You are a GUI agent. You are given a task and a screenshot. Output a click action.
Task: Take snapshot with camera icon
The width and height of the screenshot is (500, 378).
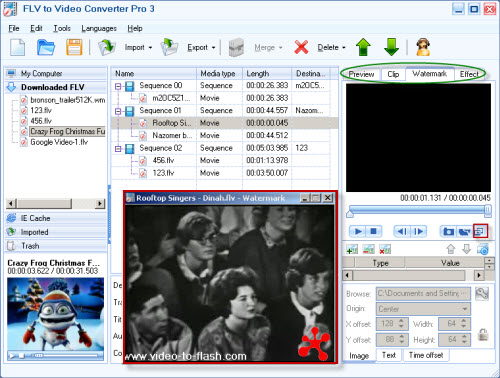pyautogui.click(x=448, y=231)
